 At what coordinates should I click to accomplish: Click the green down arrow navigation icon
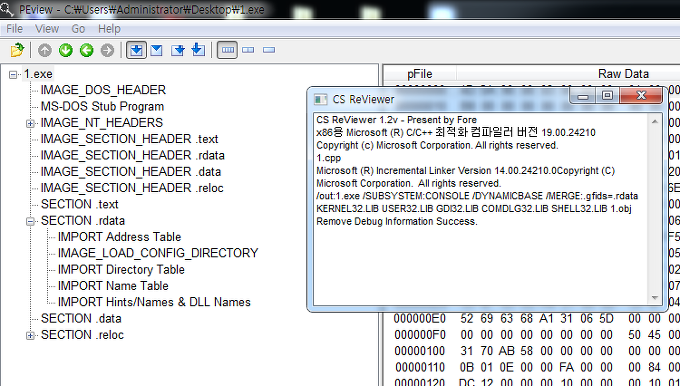click(x=65, y=50)
